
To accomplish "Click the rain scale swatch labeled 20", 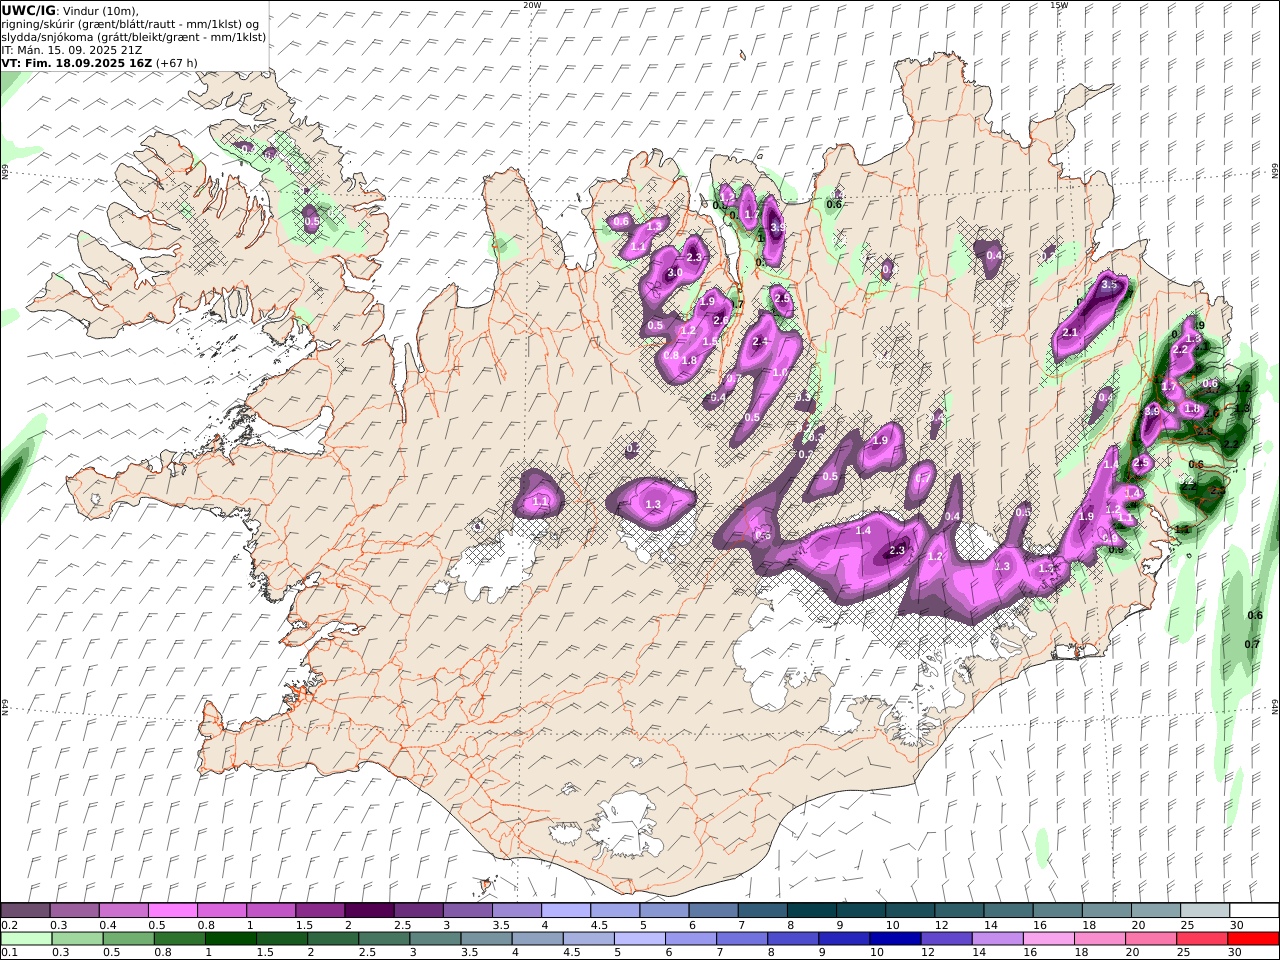I will click(1149, 939).
